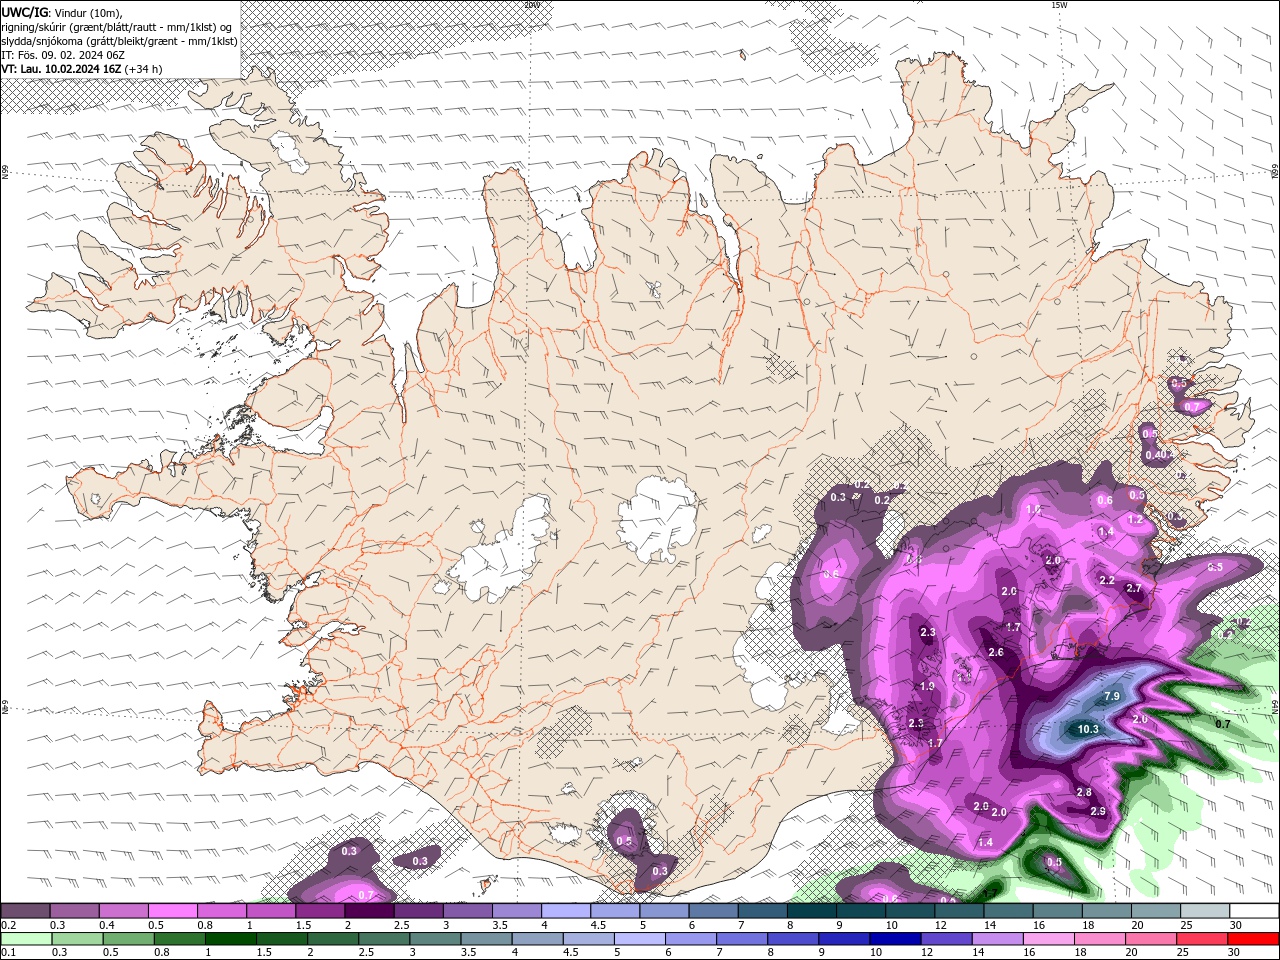Click the 1.6 precipitation value on map
The image size is (1280, 960).
[x=1033, y=509]
